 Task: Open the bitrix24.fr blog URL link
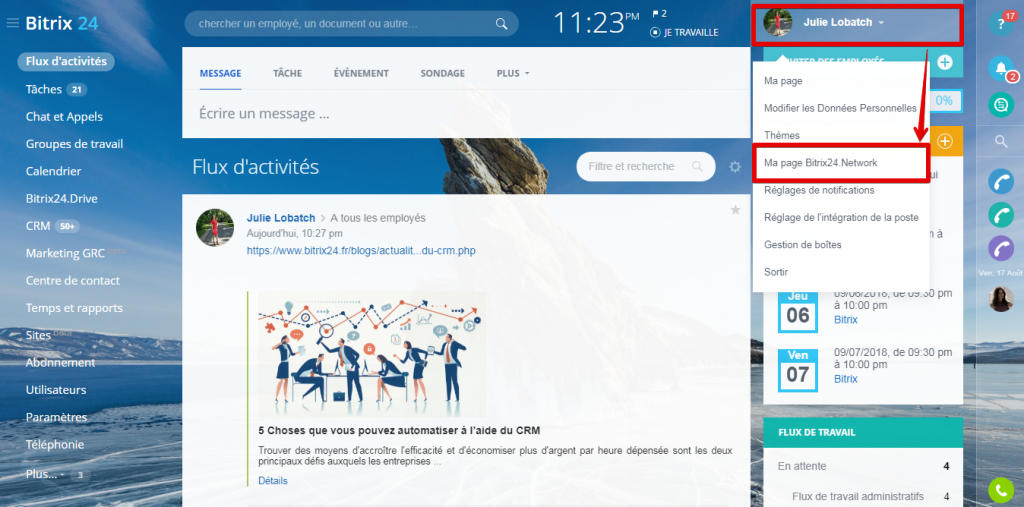pyautogui.click(x=361, y=251)
